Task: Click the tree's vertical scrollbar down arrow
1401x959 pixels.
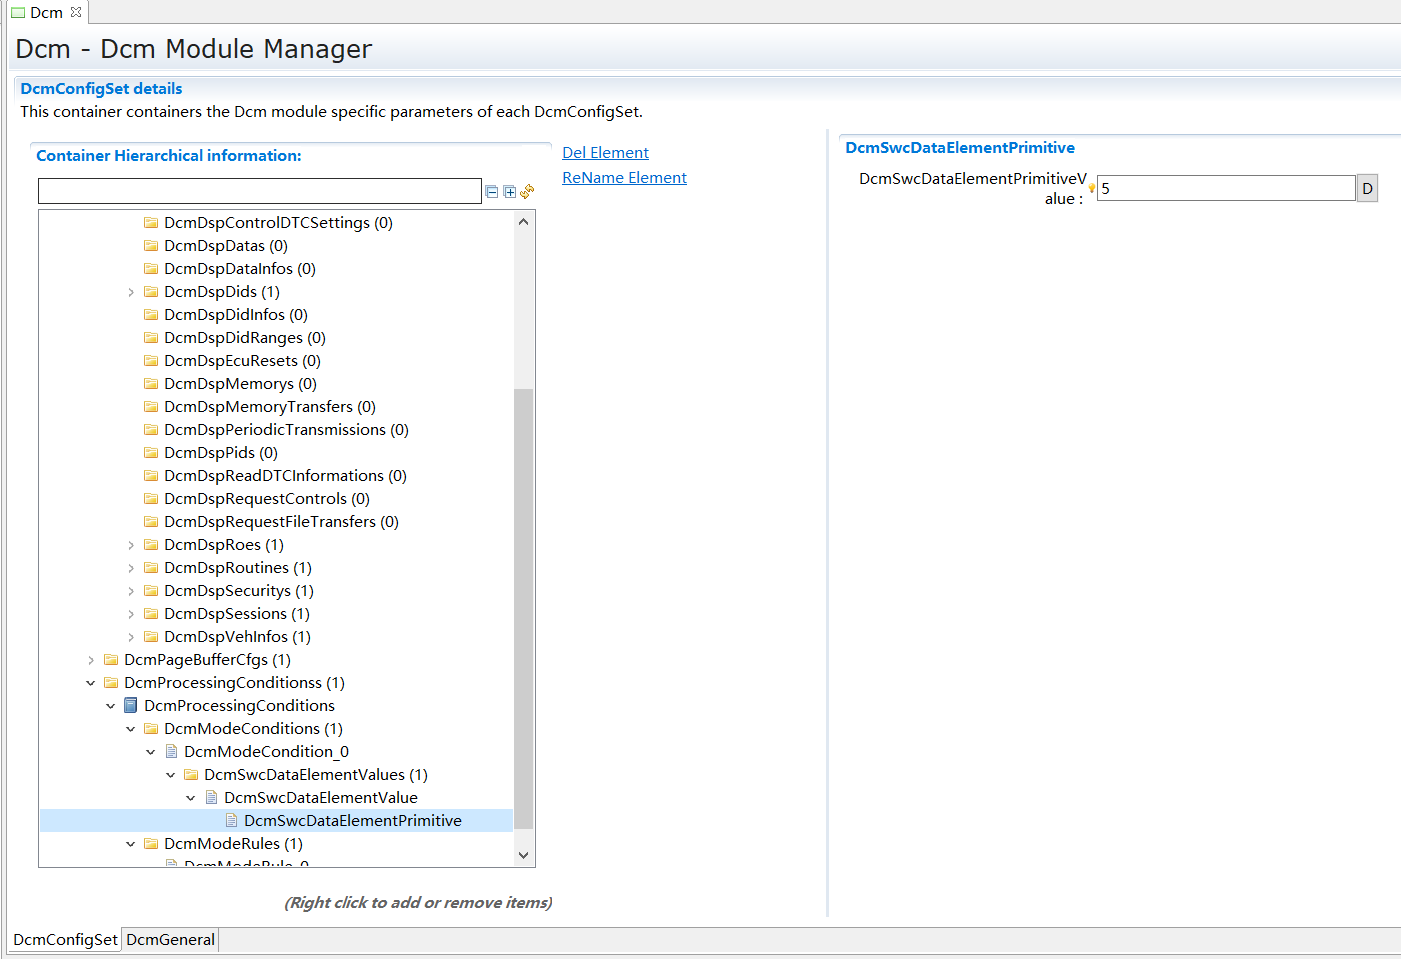Action: tap(523, 855)
